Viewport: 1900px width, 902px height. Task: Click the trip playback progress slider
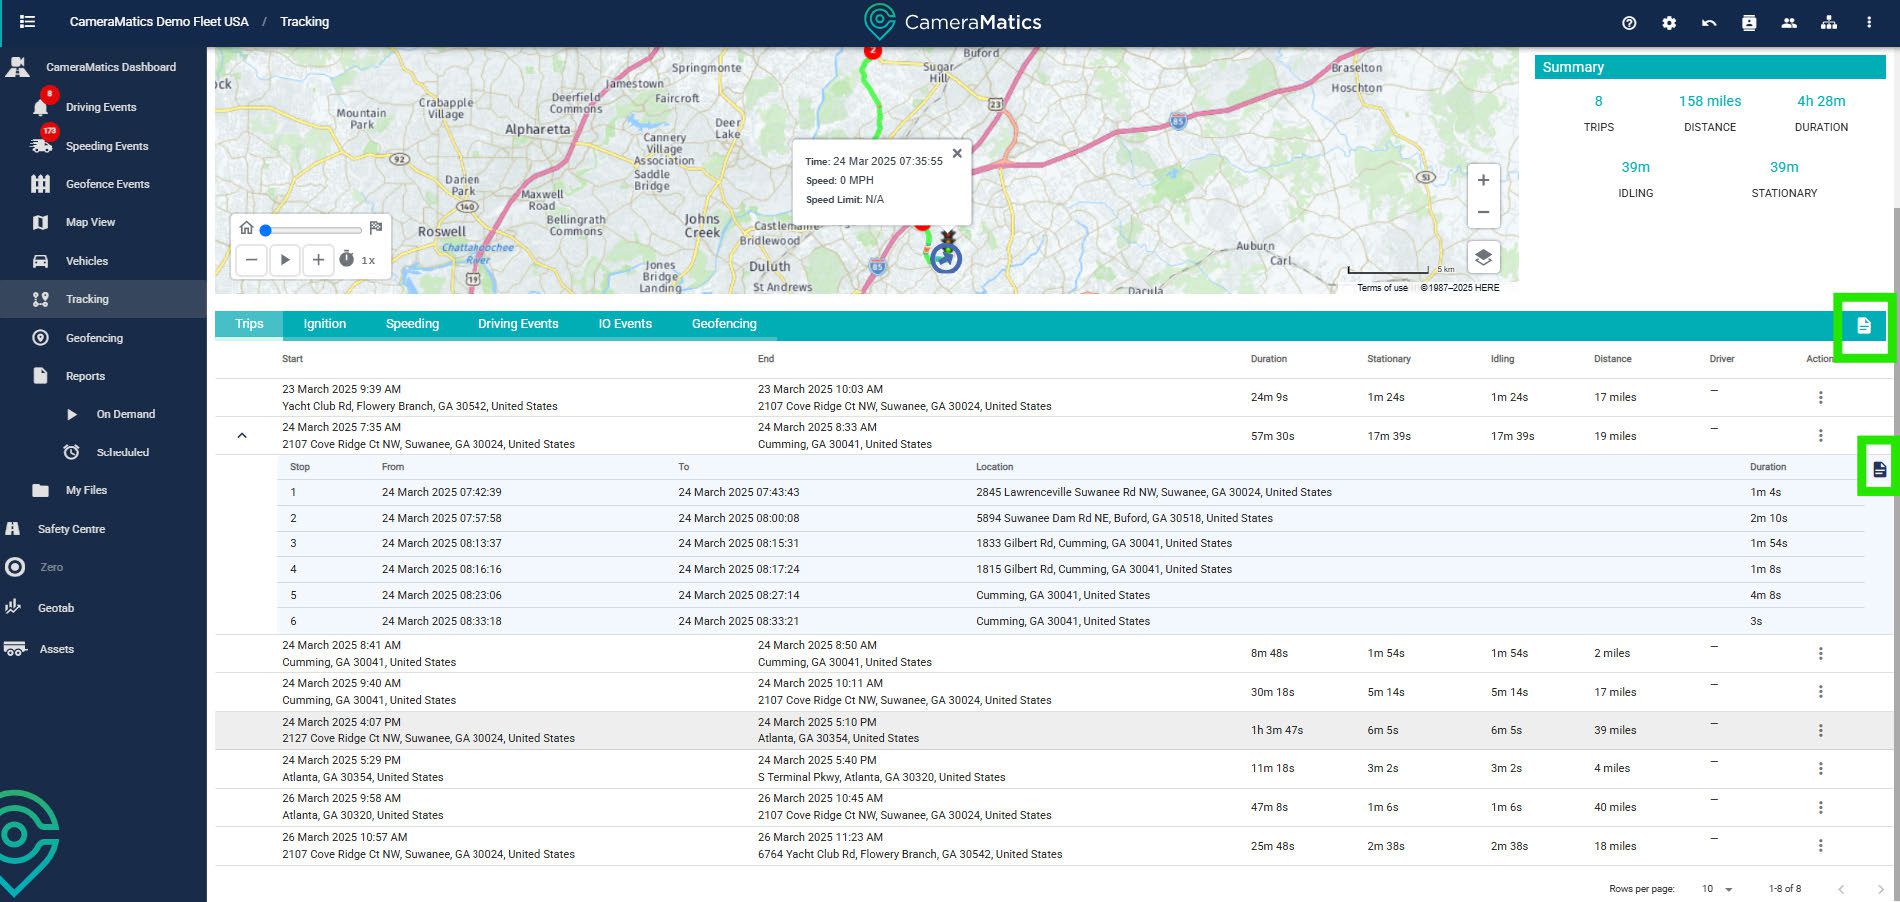click(311, 230)
